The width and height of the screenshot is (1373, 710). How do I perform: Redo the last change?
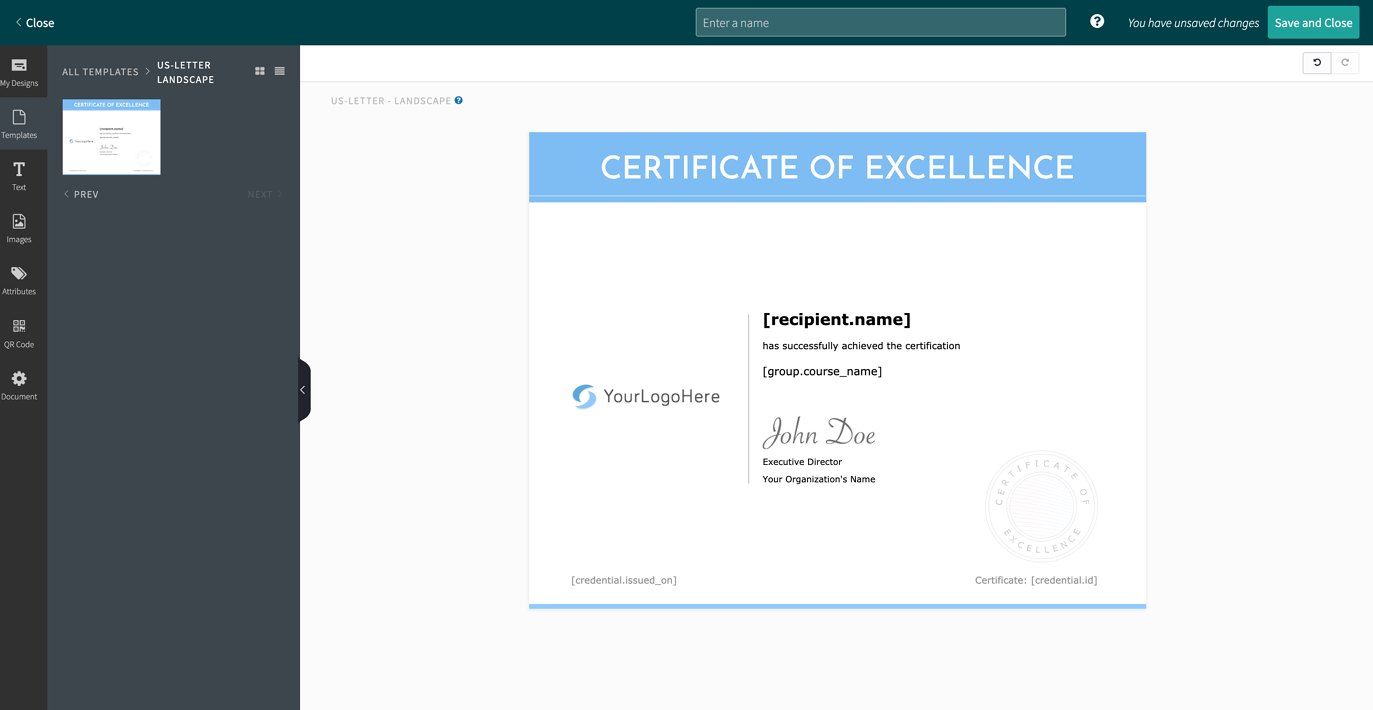coord(1345,62)
